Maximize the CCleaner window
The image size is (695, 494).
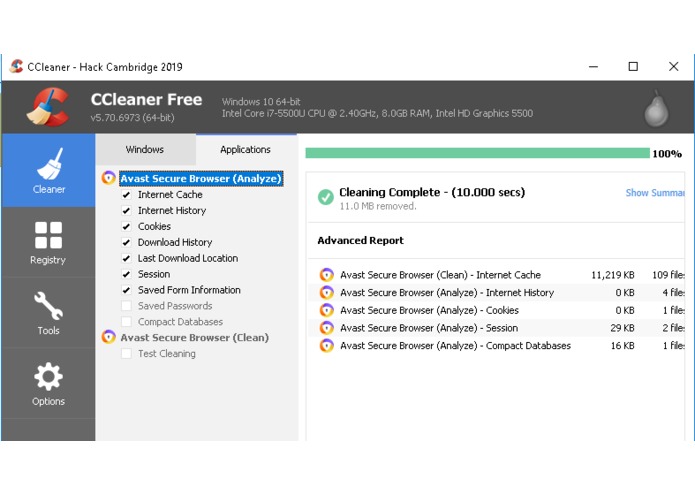click(x=633, y=66)
